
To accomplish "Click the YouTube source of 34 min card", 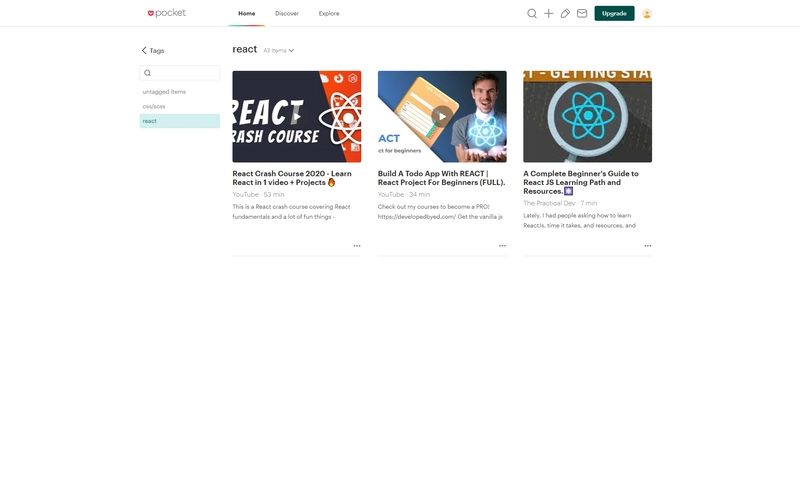I will [391, 194].
